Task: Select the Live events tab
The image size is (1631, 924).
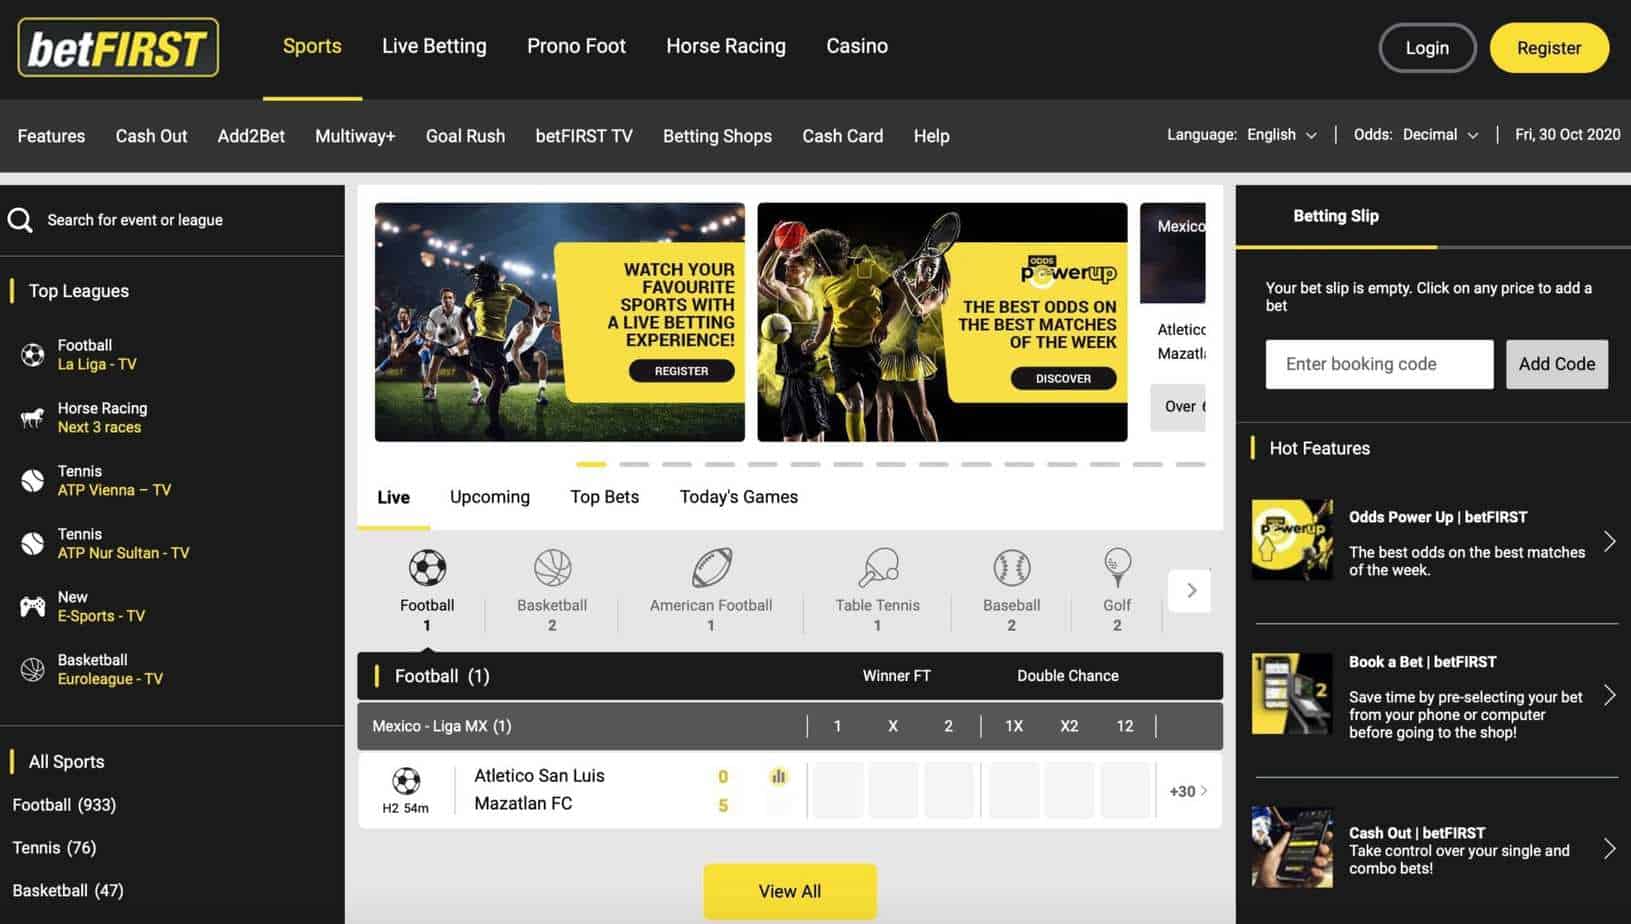Action: pyautogui.click(x=393, y=497)
